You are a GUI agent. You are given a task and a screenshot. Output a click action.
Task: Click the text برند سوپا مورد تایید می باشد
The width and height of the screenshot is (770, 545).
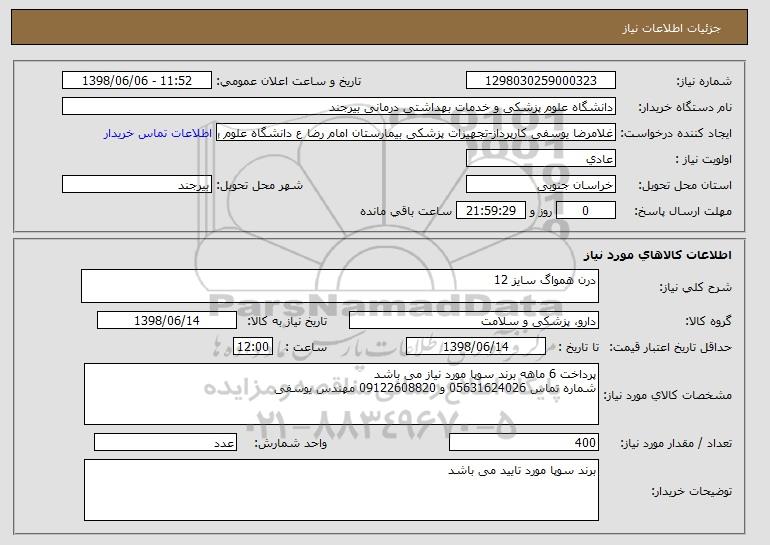(x=522, y=471)
